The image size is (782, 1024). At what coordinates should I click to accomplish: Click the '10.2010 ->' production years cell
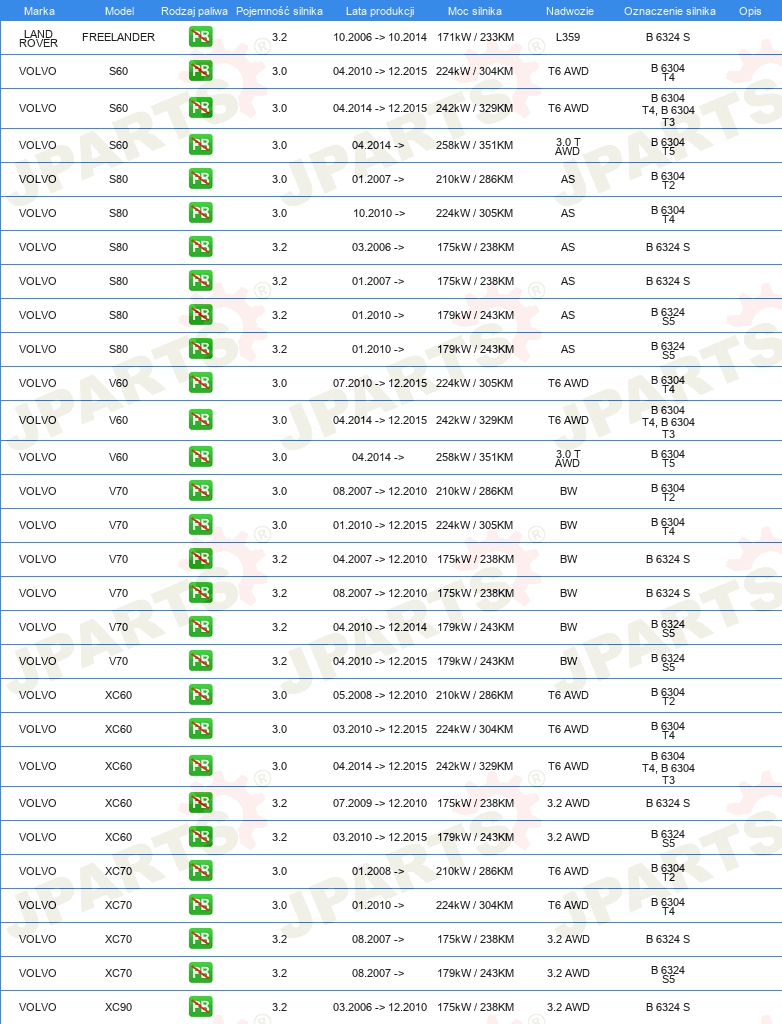[x=379, y=213]
